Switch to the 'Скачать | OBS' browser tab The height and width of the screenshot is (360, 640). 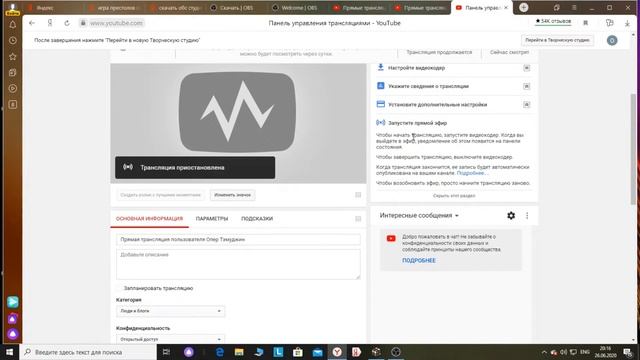pyautogui.click(x=237, y=8)
